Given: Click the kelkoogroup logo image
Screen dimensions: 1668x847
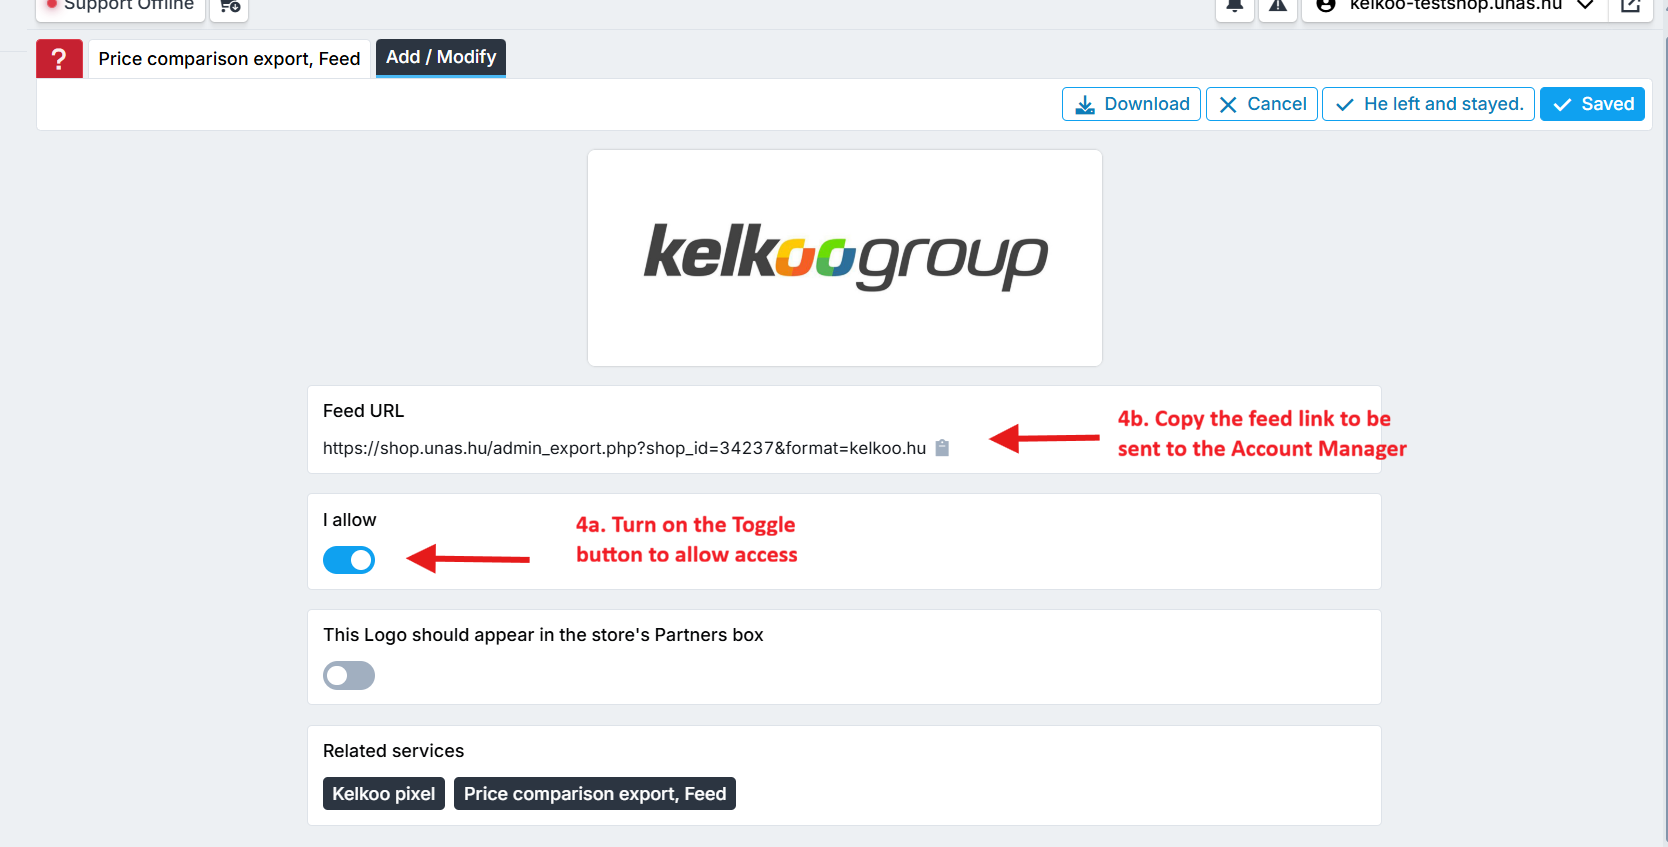Looking at the screenshot, I should pos(845,258).
